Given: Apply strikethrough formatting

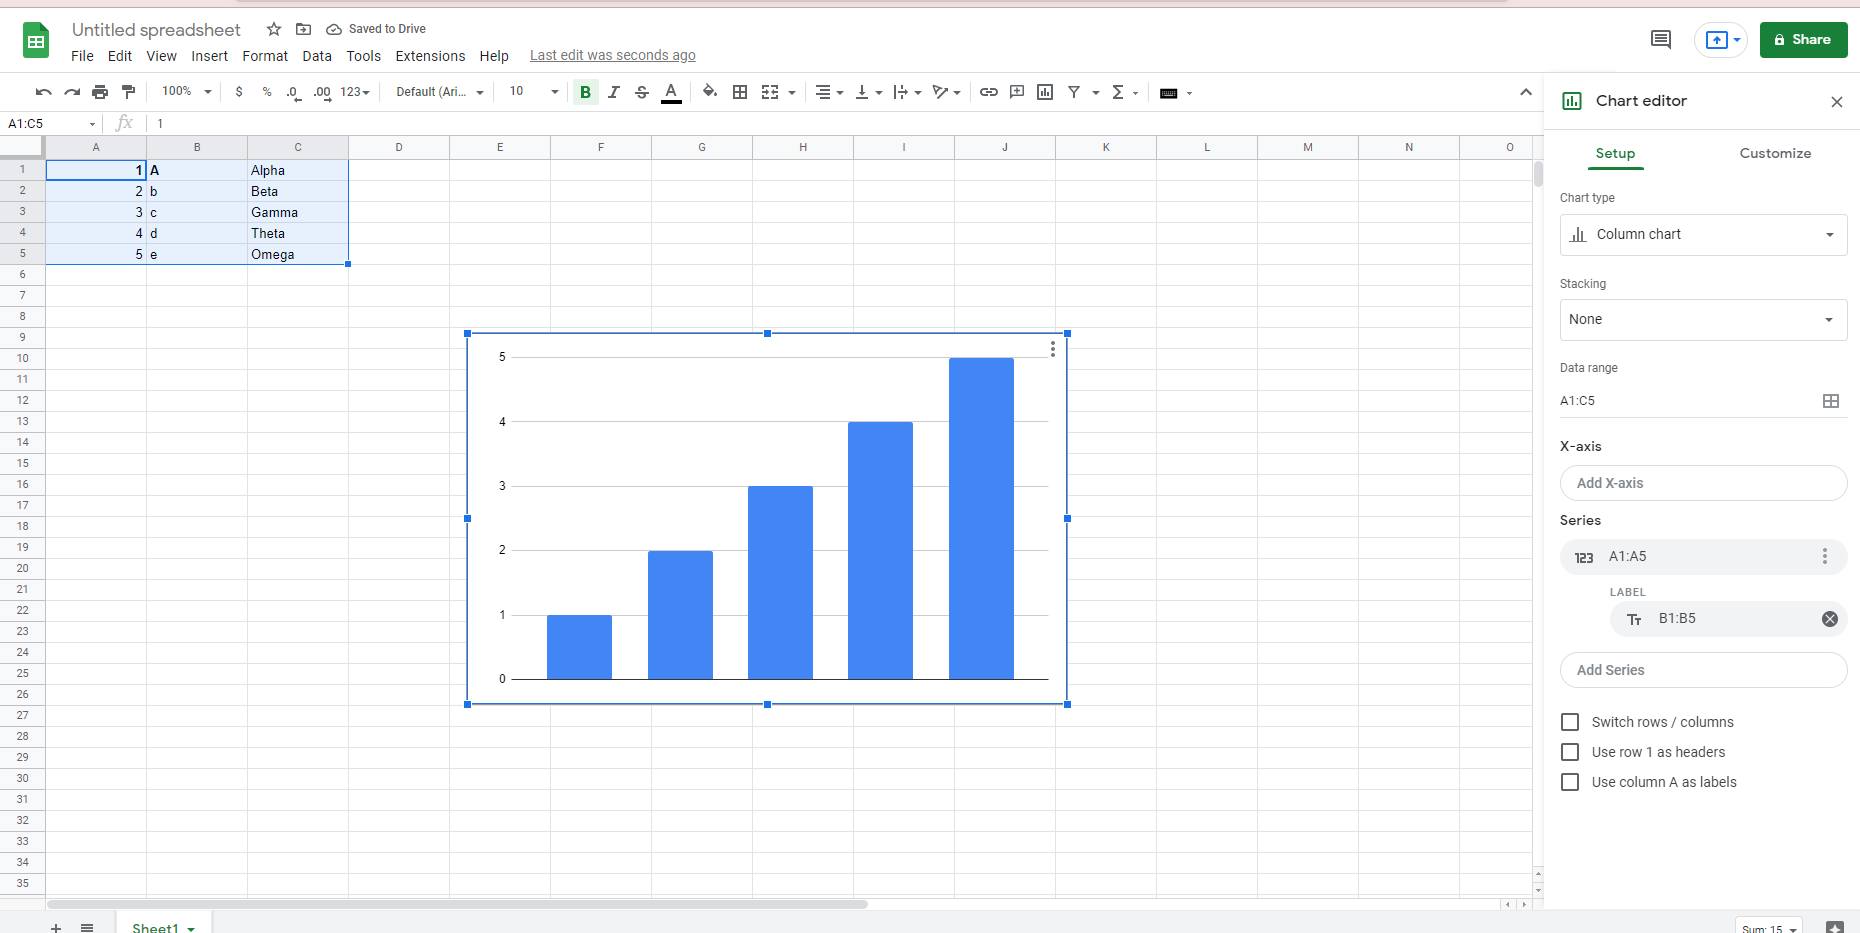Looking at the screenshot, I should 642,92.
